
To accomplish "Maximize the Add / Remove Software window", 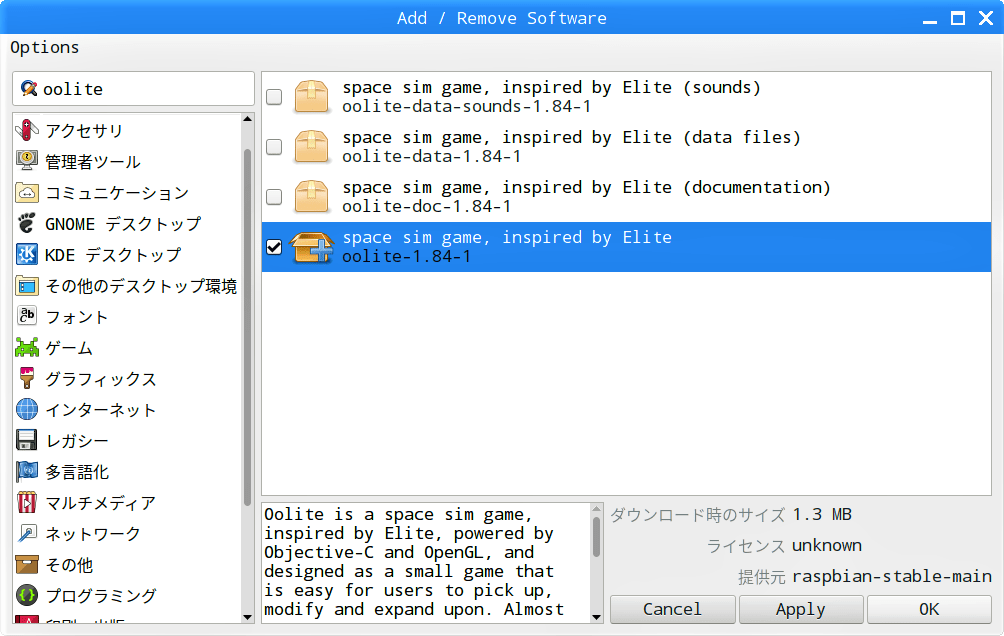I will point(957,18).
